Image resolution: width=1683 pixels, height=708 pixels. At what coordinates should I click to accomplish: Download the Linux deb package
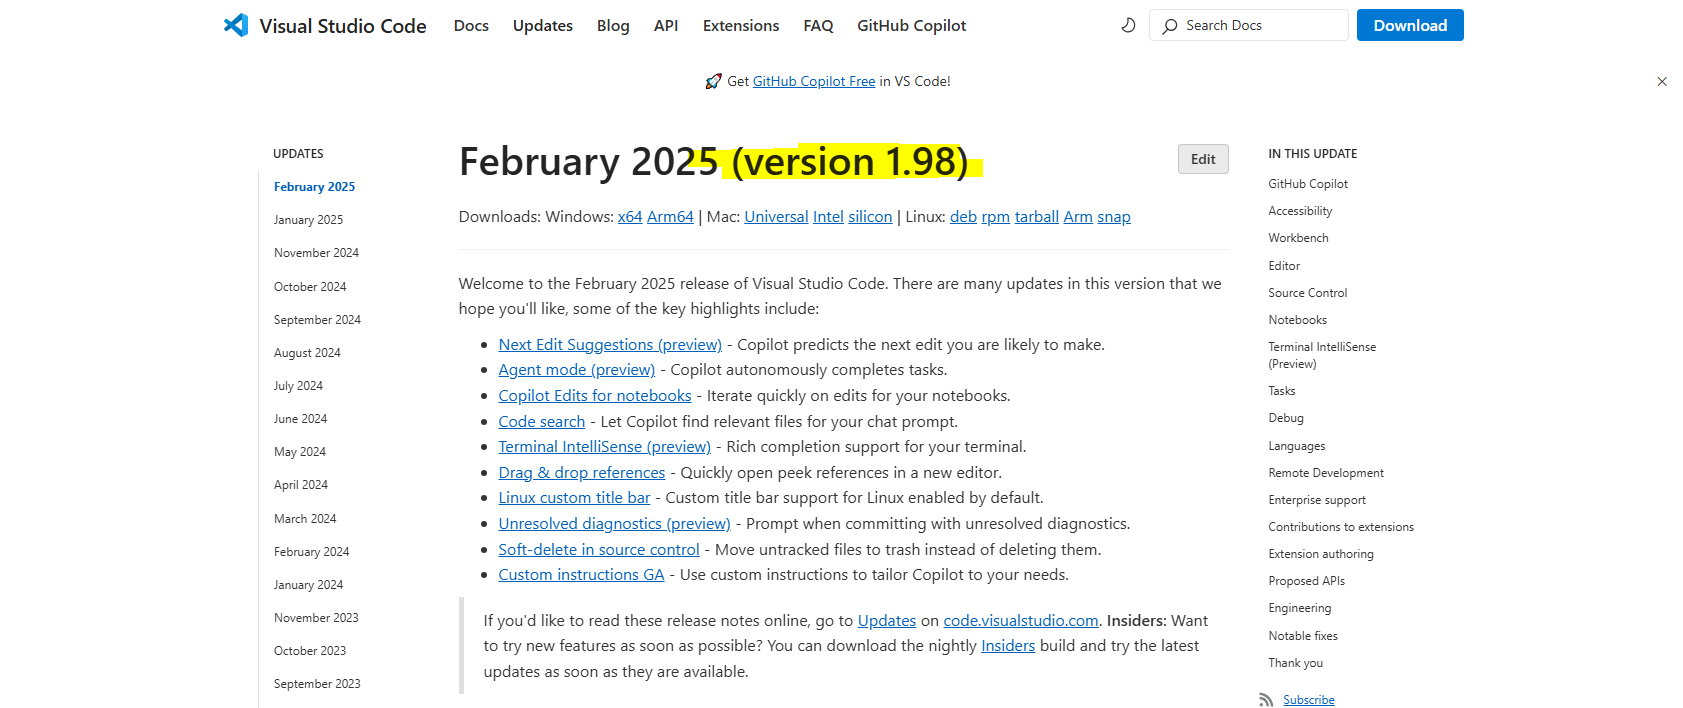[x=963, y=217]
